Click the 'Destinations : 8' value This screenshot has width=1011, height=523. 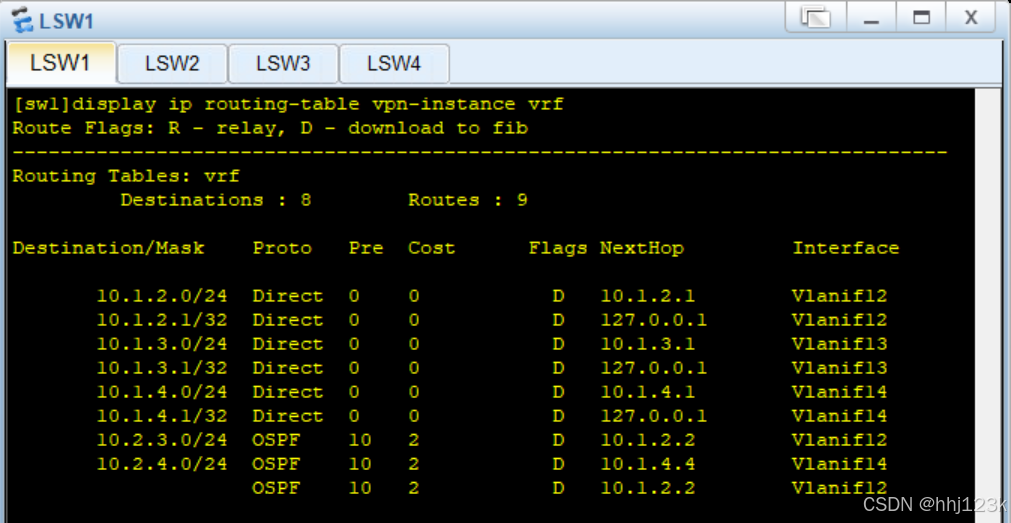point(216,200)
